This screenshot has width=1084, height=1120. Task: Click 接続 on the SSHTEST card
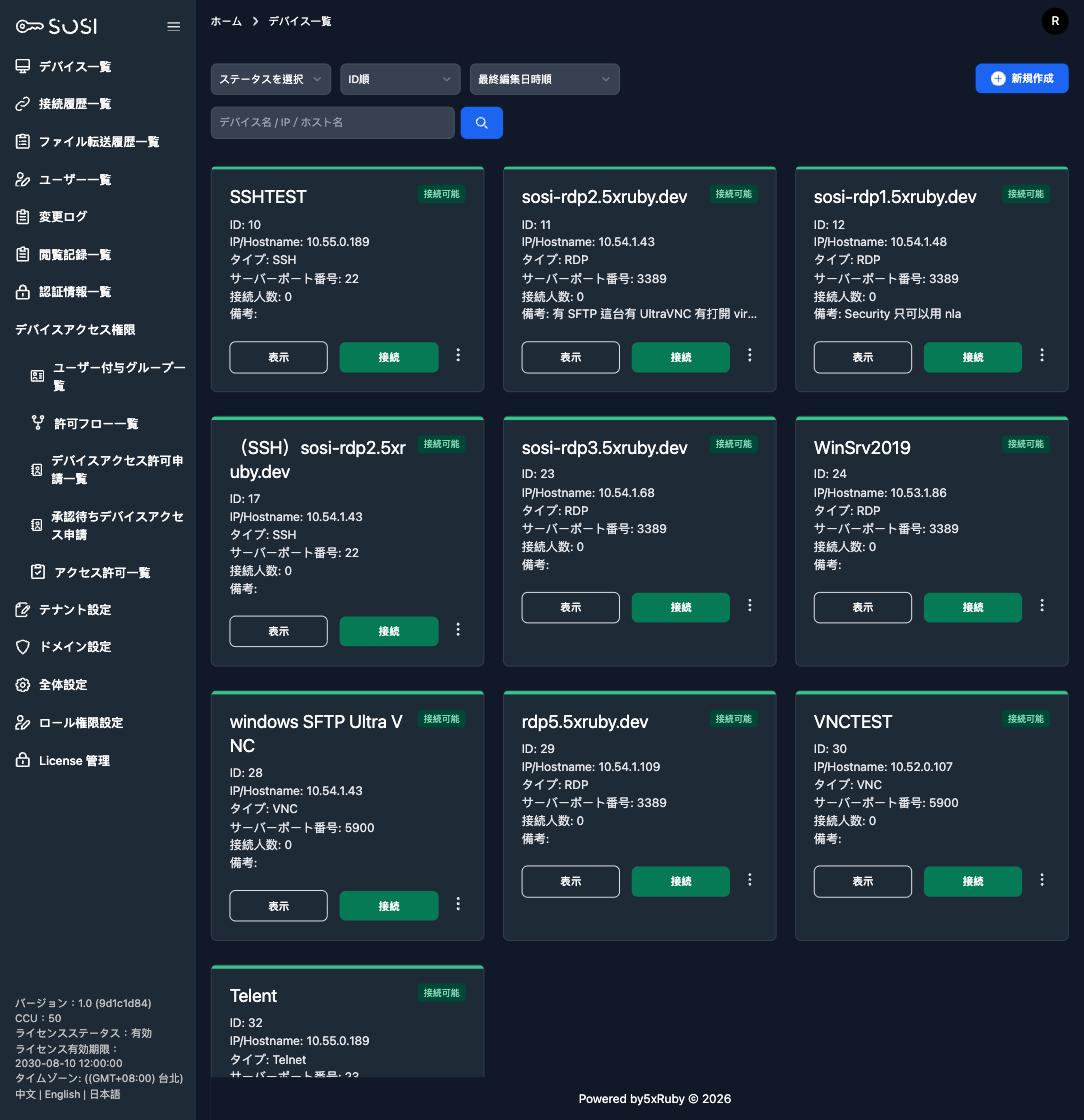388,357
